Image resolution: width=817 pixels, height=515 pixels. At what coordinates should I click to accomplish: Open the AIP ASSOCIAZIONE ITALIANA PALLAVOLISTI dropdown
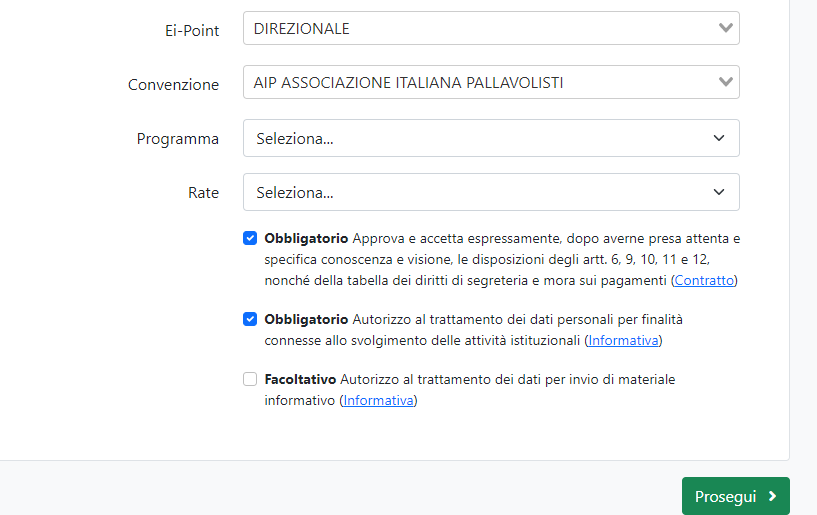[x=491, y=82]
